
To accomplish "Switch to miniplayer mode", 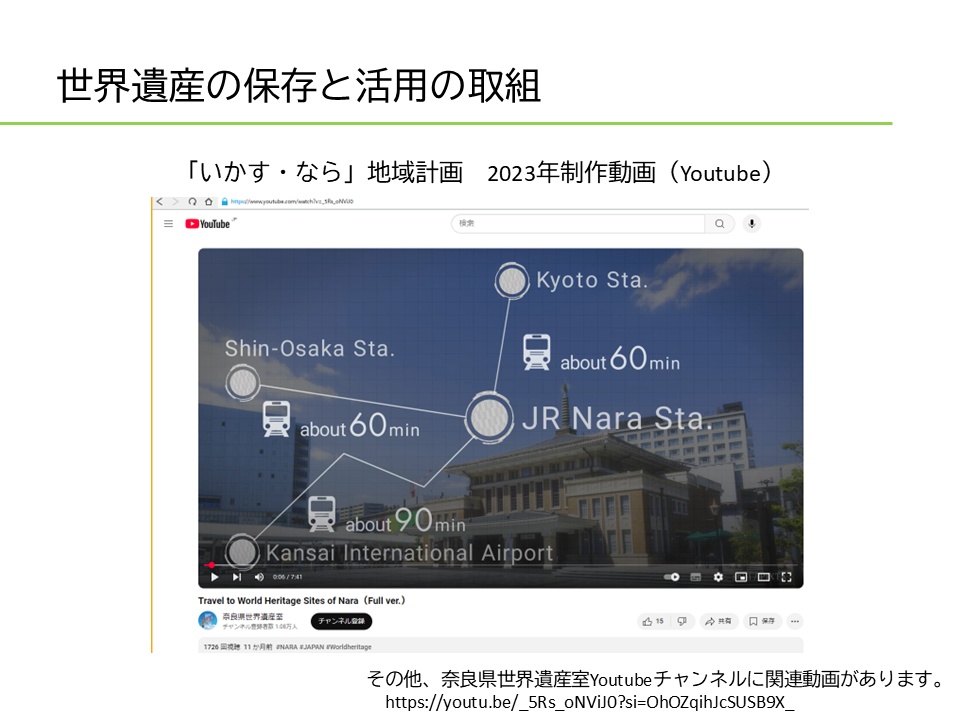I will 741,577.
